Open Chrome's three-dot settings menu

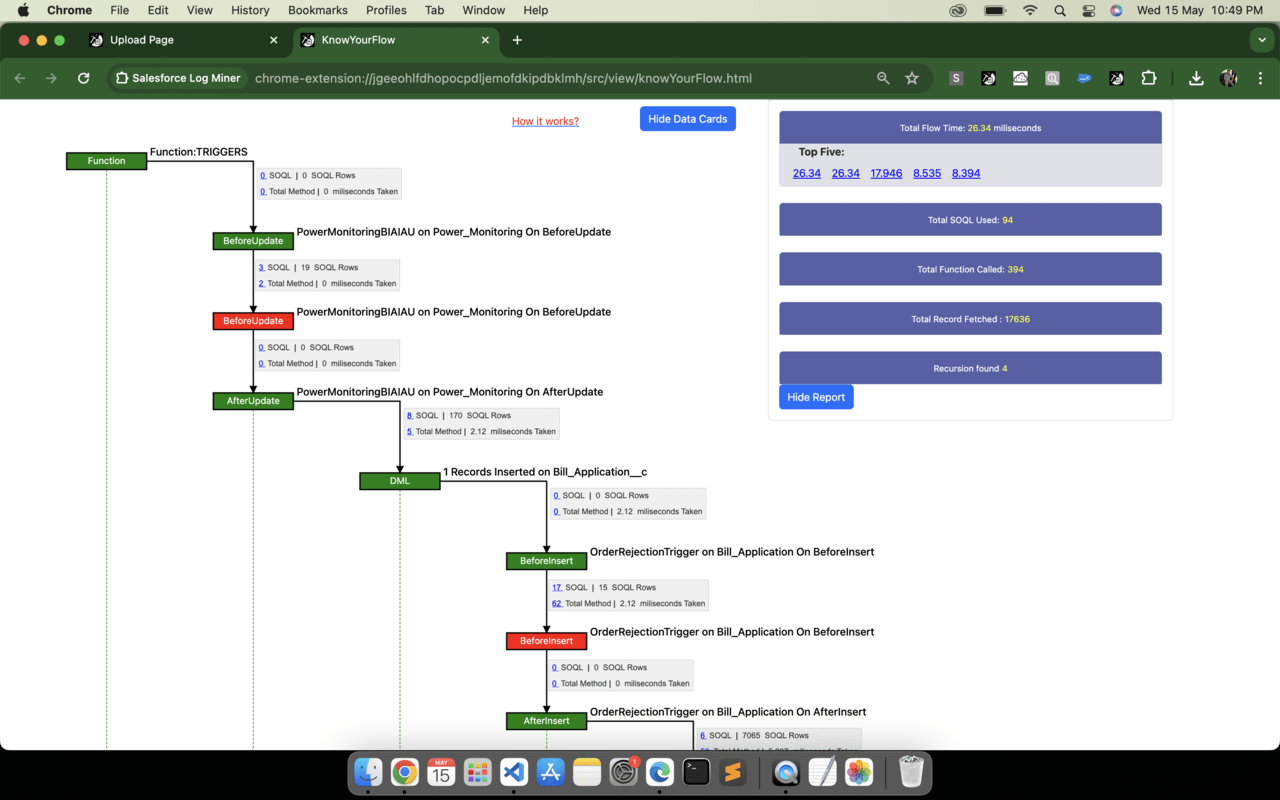[x=1260, y=77]
